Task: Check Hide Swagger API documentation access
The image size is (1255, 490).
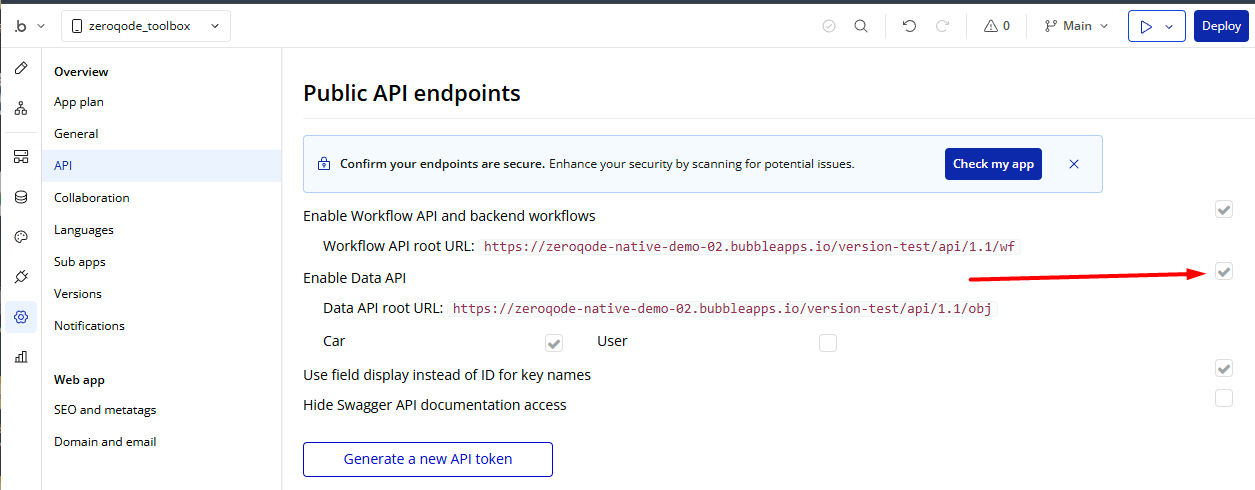Action: (1224, 398)
